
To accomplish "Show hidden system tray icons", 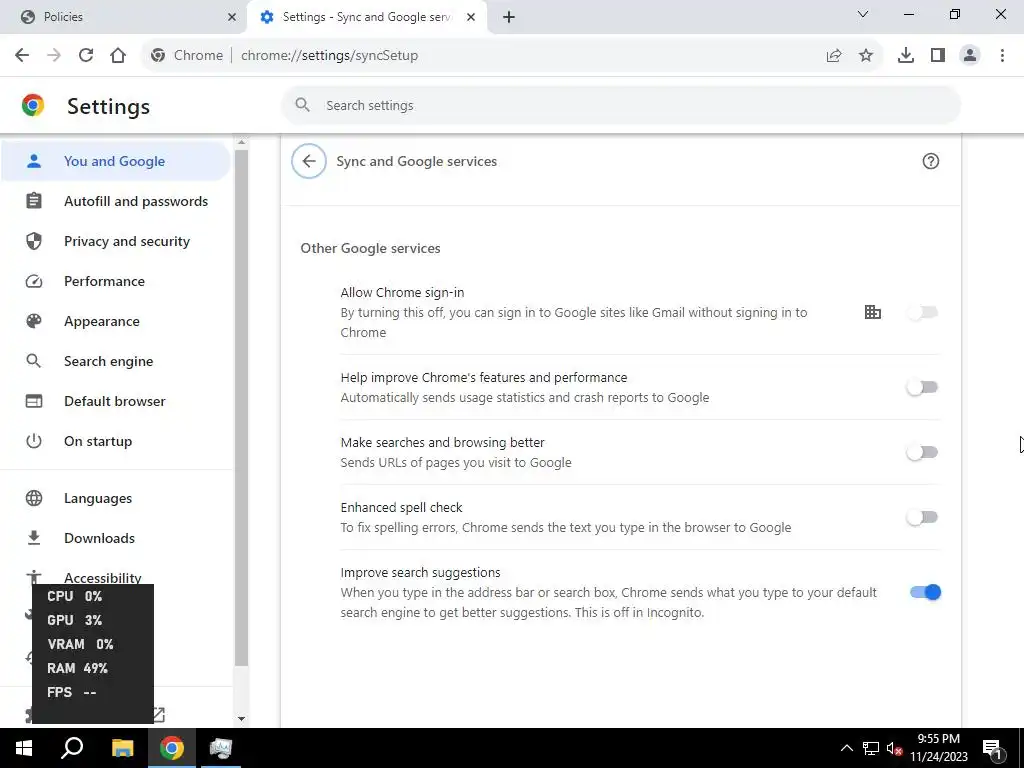I will coord(846,748).
